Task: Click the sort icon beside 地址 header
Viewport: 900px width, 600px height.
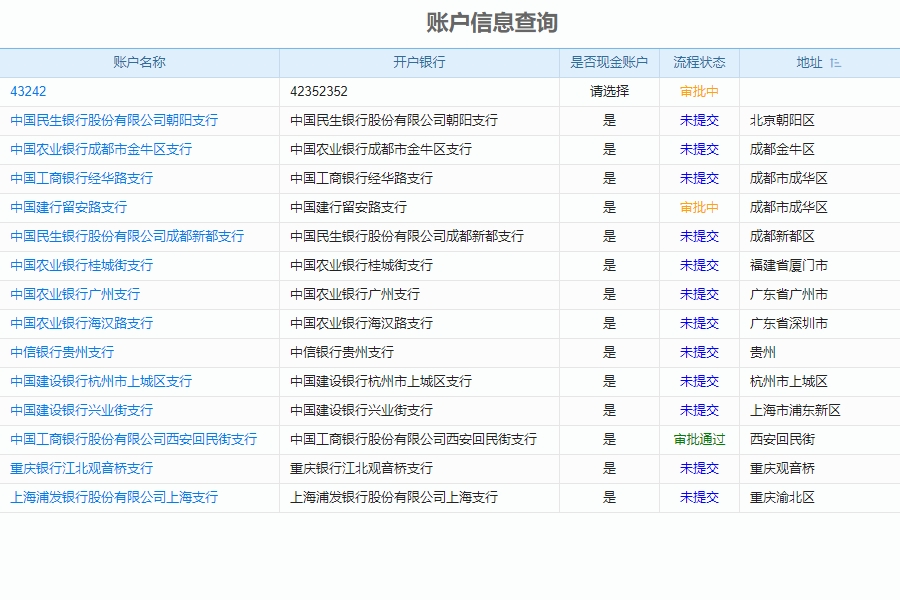Action: [834, 62]
